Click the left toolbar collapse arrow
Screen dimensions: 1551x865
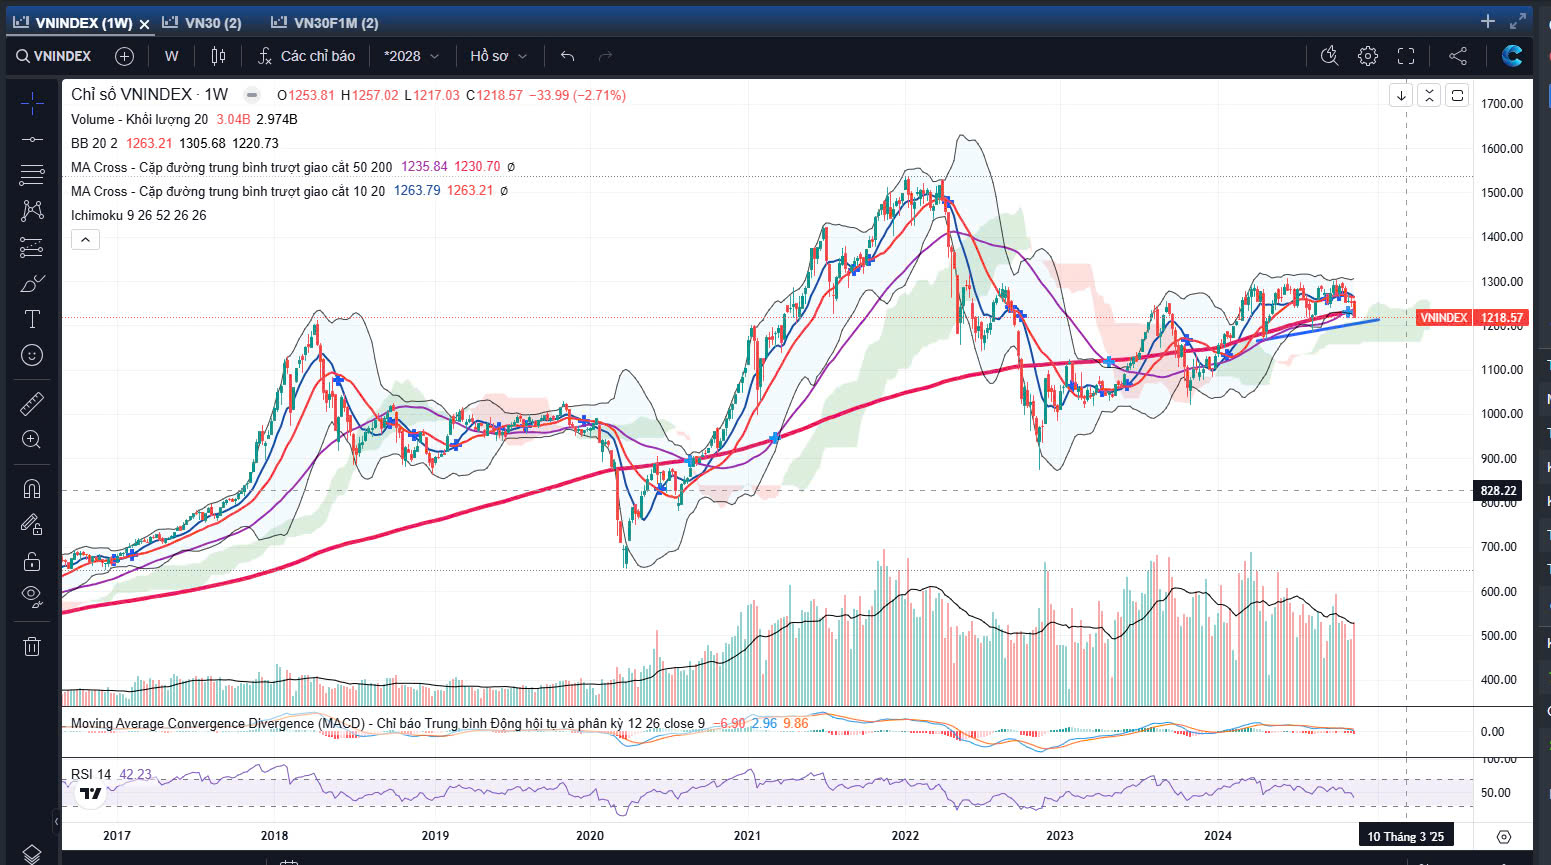pyautogui.click(x=56, y=821)
